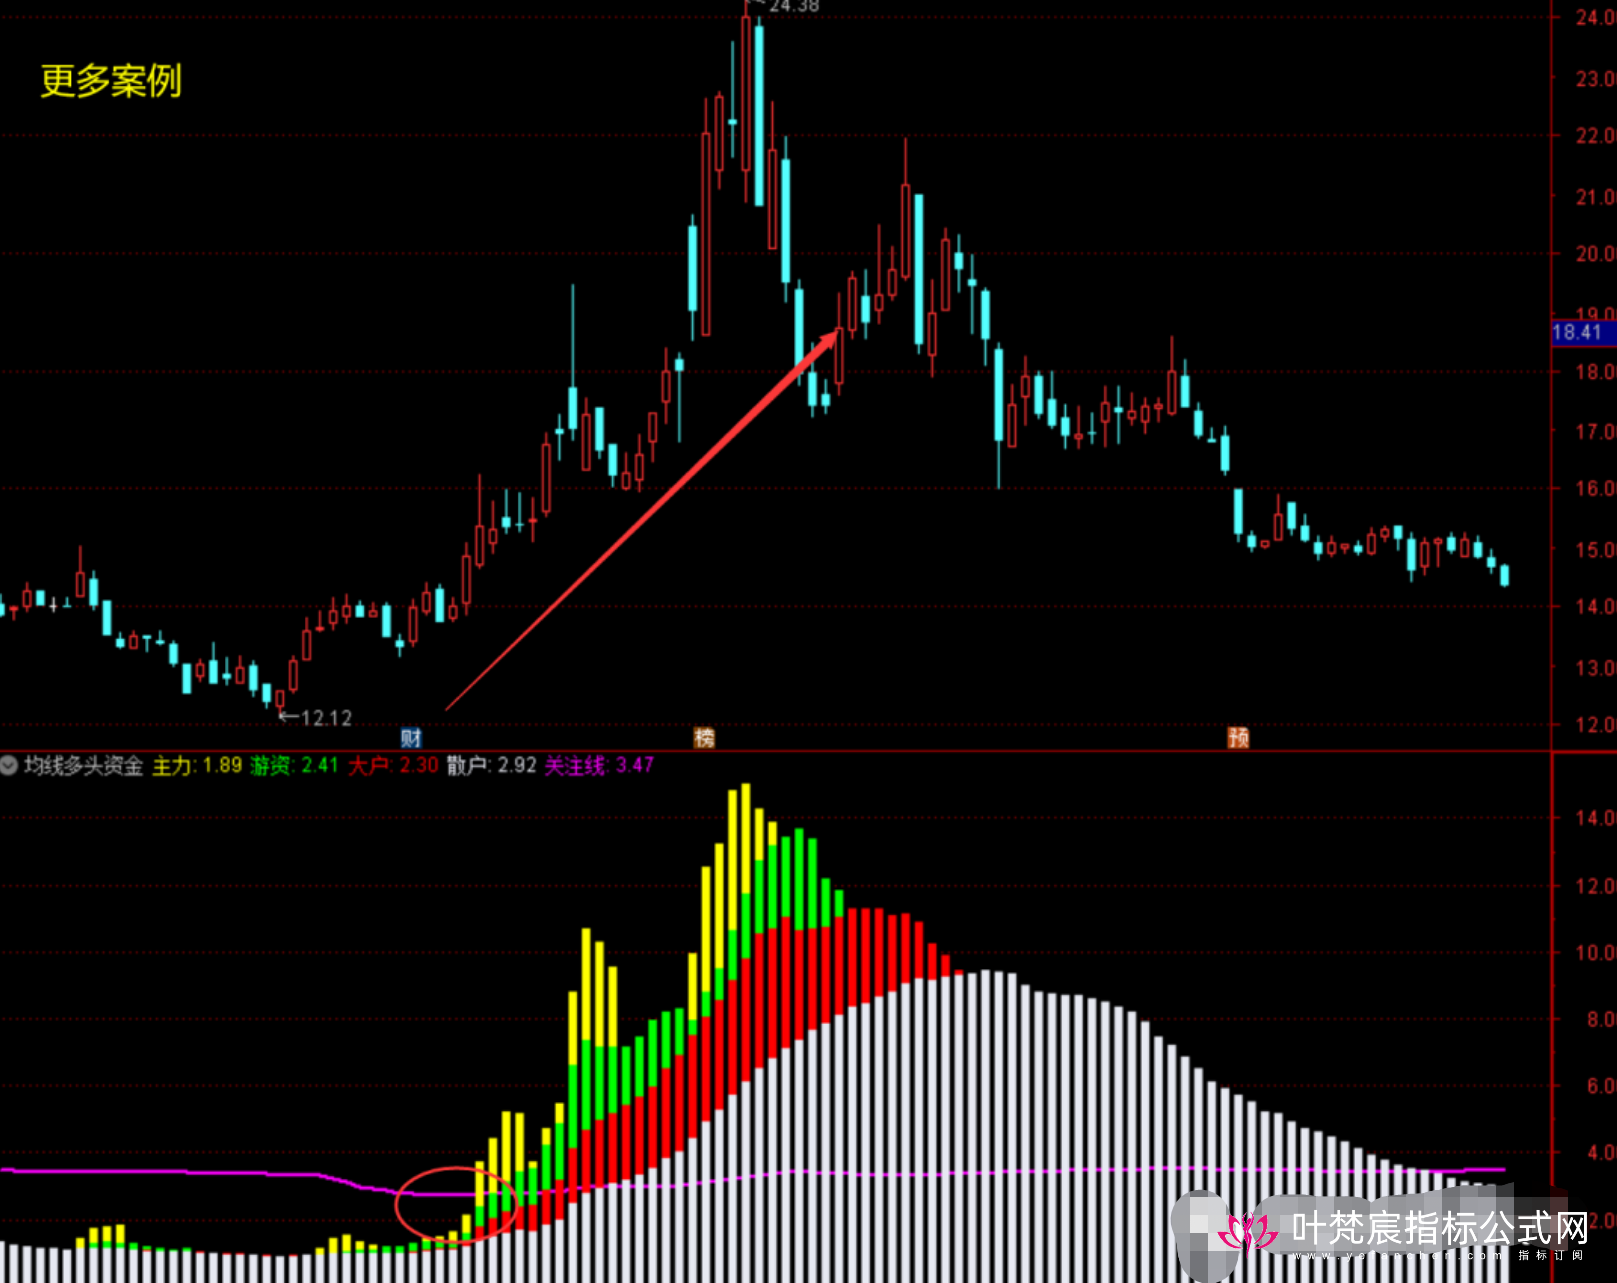Expand the 均线多头资金 indicator dropdown arrow
Viewport: 1617px width, 1283px height.
click(x=9, y=766)
